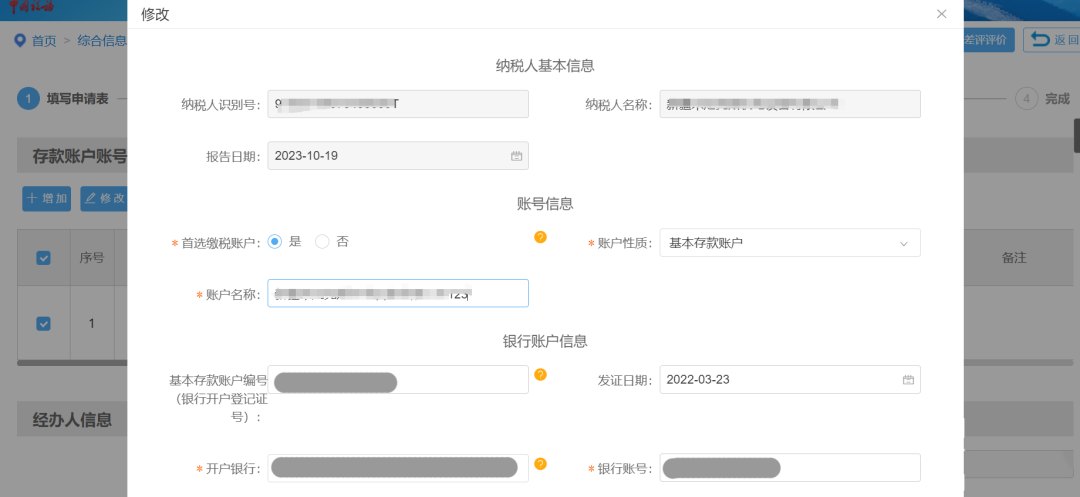
Task: Uncheck the row 1 checkbox
Action: coord(43,323)
